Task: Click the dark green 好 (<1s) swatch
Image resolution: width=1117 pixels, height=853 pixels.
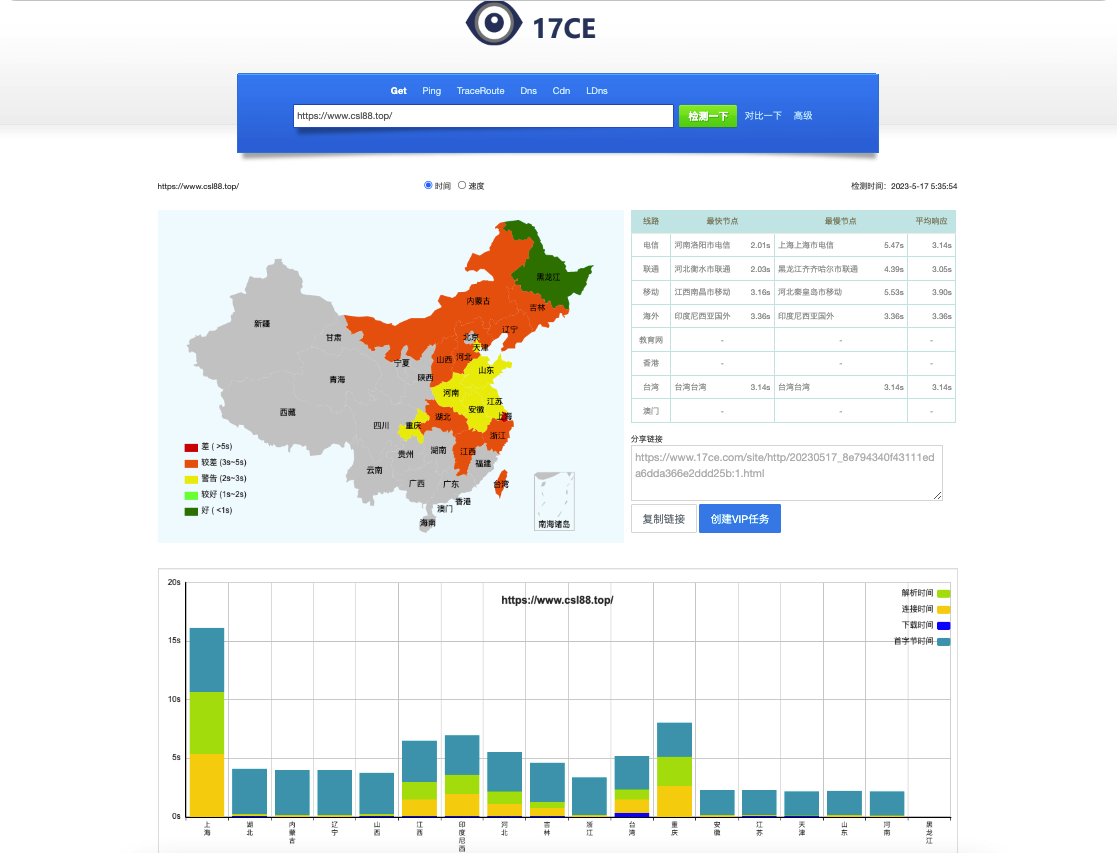Action: (x=191, y=512)
